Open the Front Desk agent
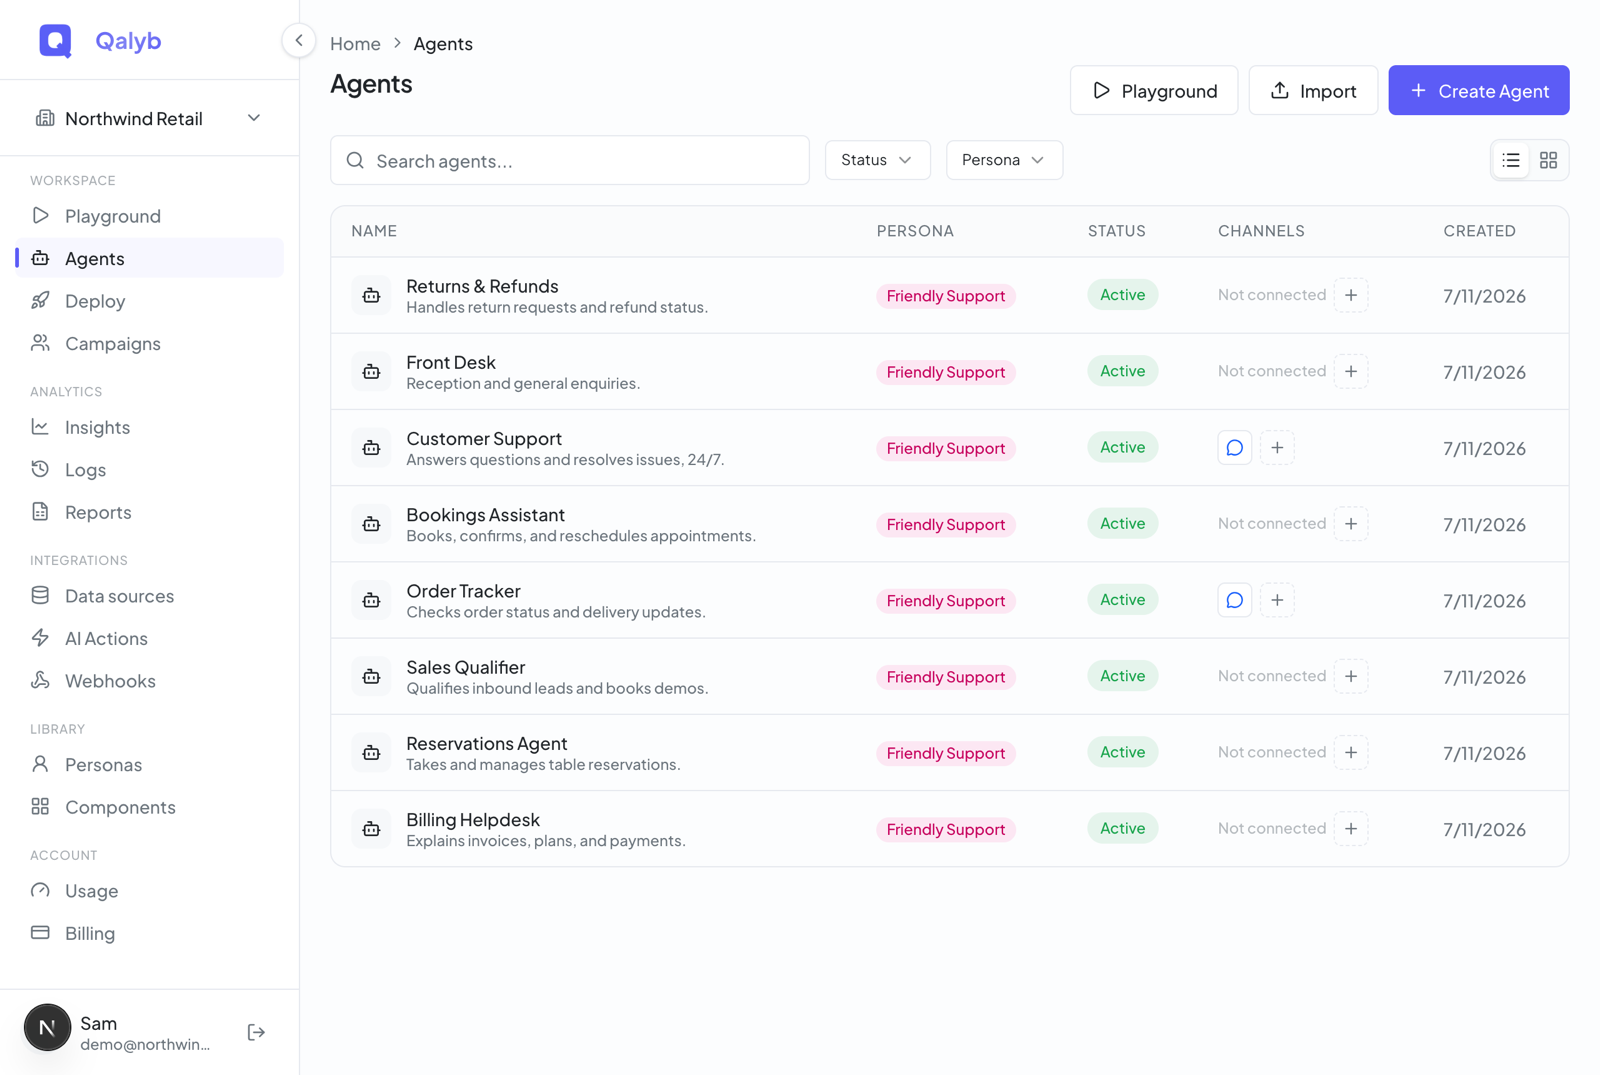The height and width of the screenshot is (1075, 1600). [x=950, y=371]
